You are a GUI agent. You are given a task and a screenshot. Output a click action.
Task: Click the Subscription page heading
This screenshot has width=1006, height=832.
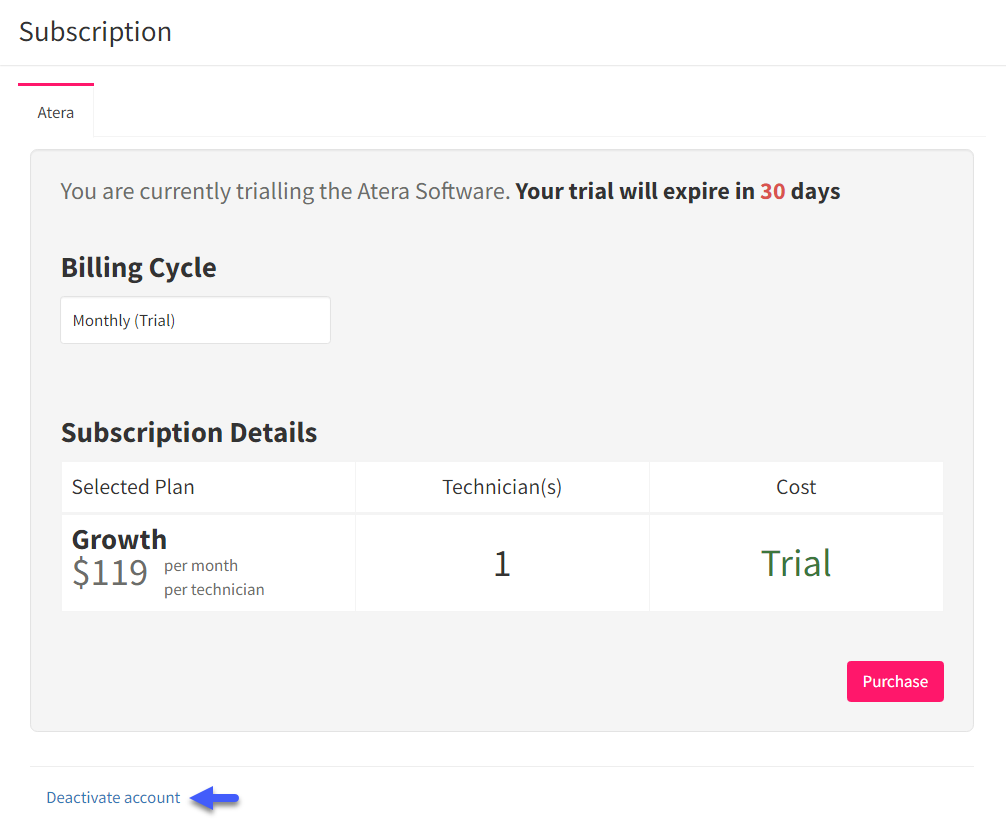[x=96, y=32]
